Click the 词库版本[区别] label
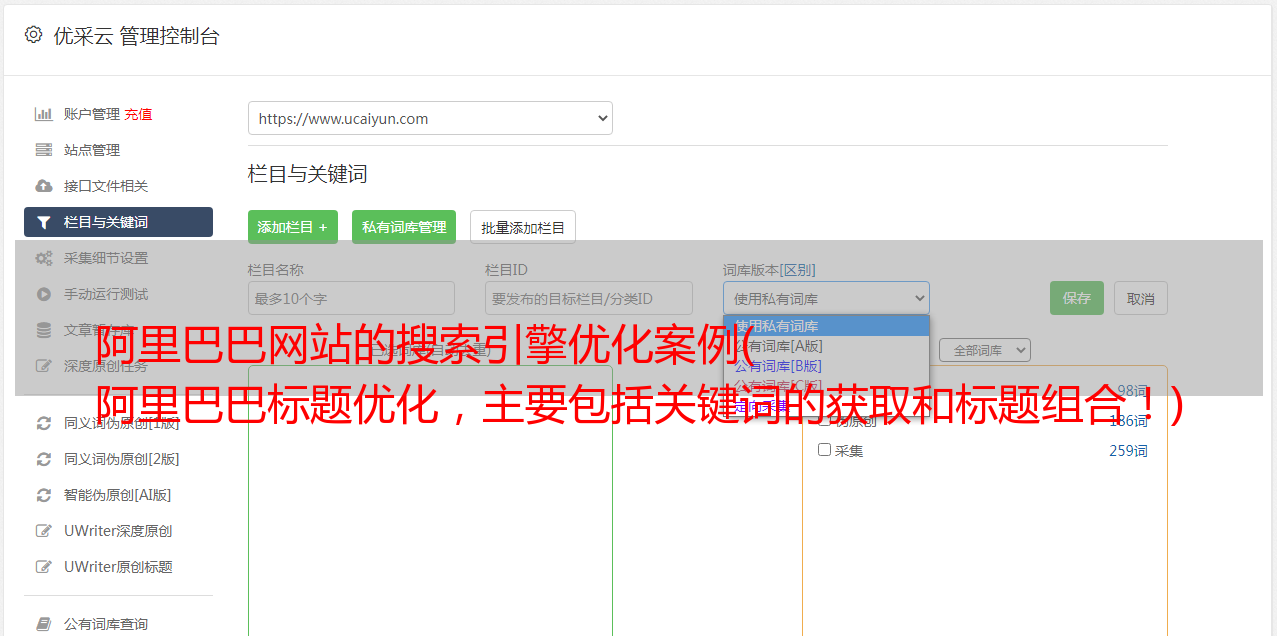This screenshot has width=1277, height=636. pos(769,270)
